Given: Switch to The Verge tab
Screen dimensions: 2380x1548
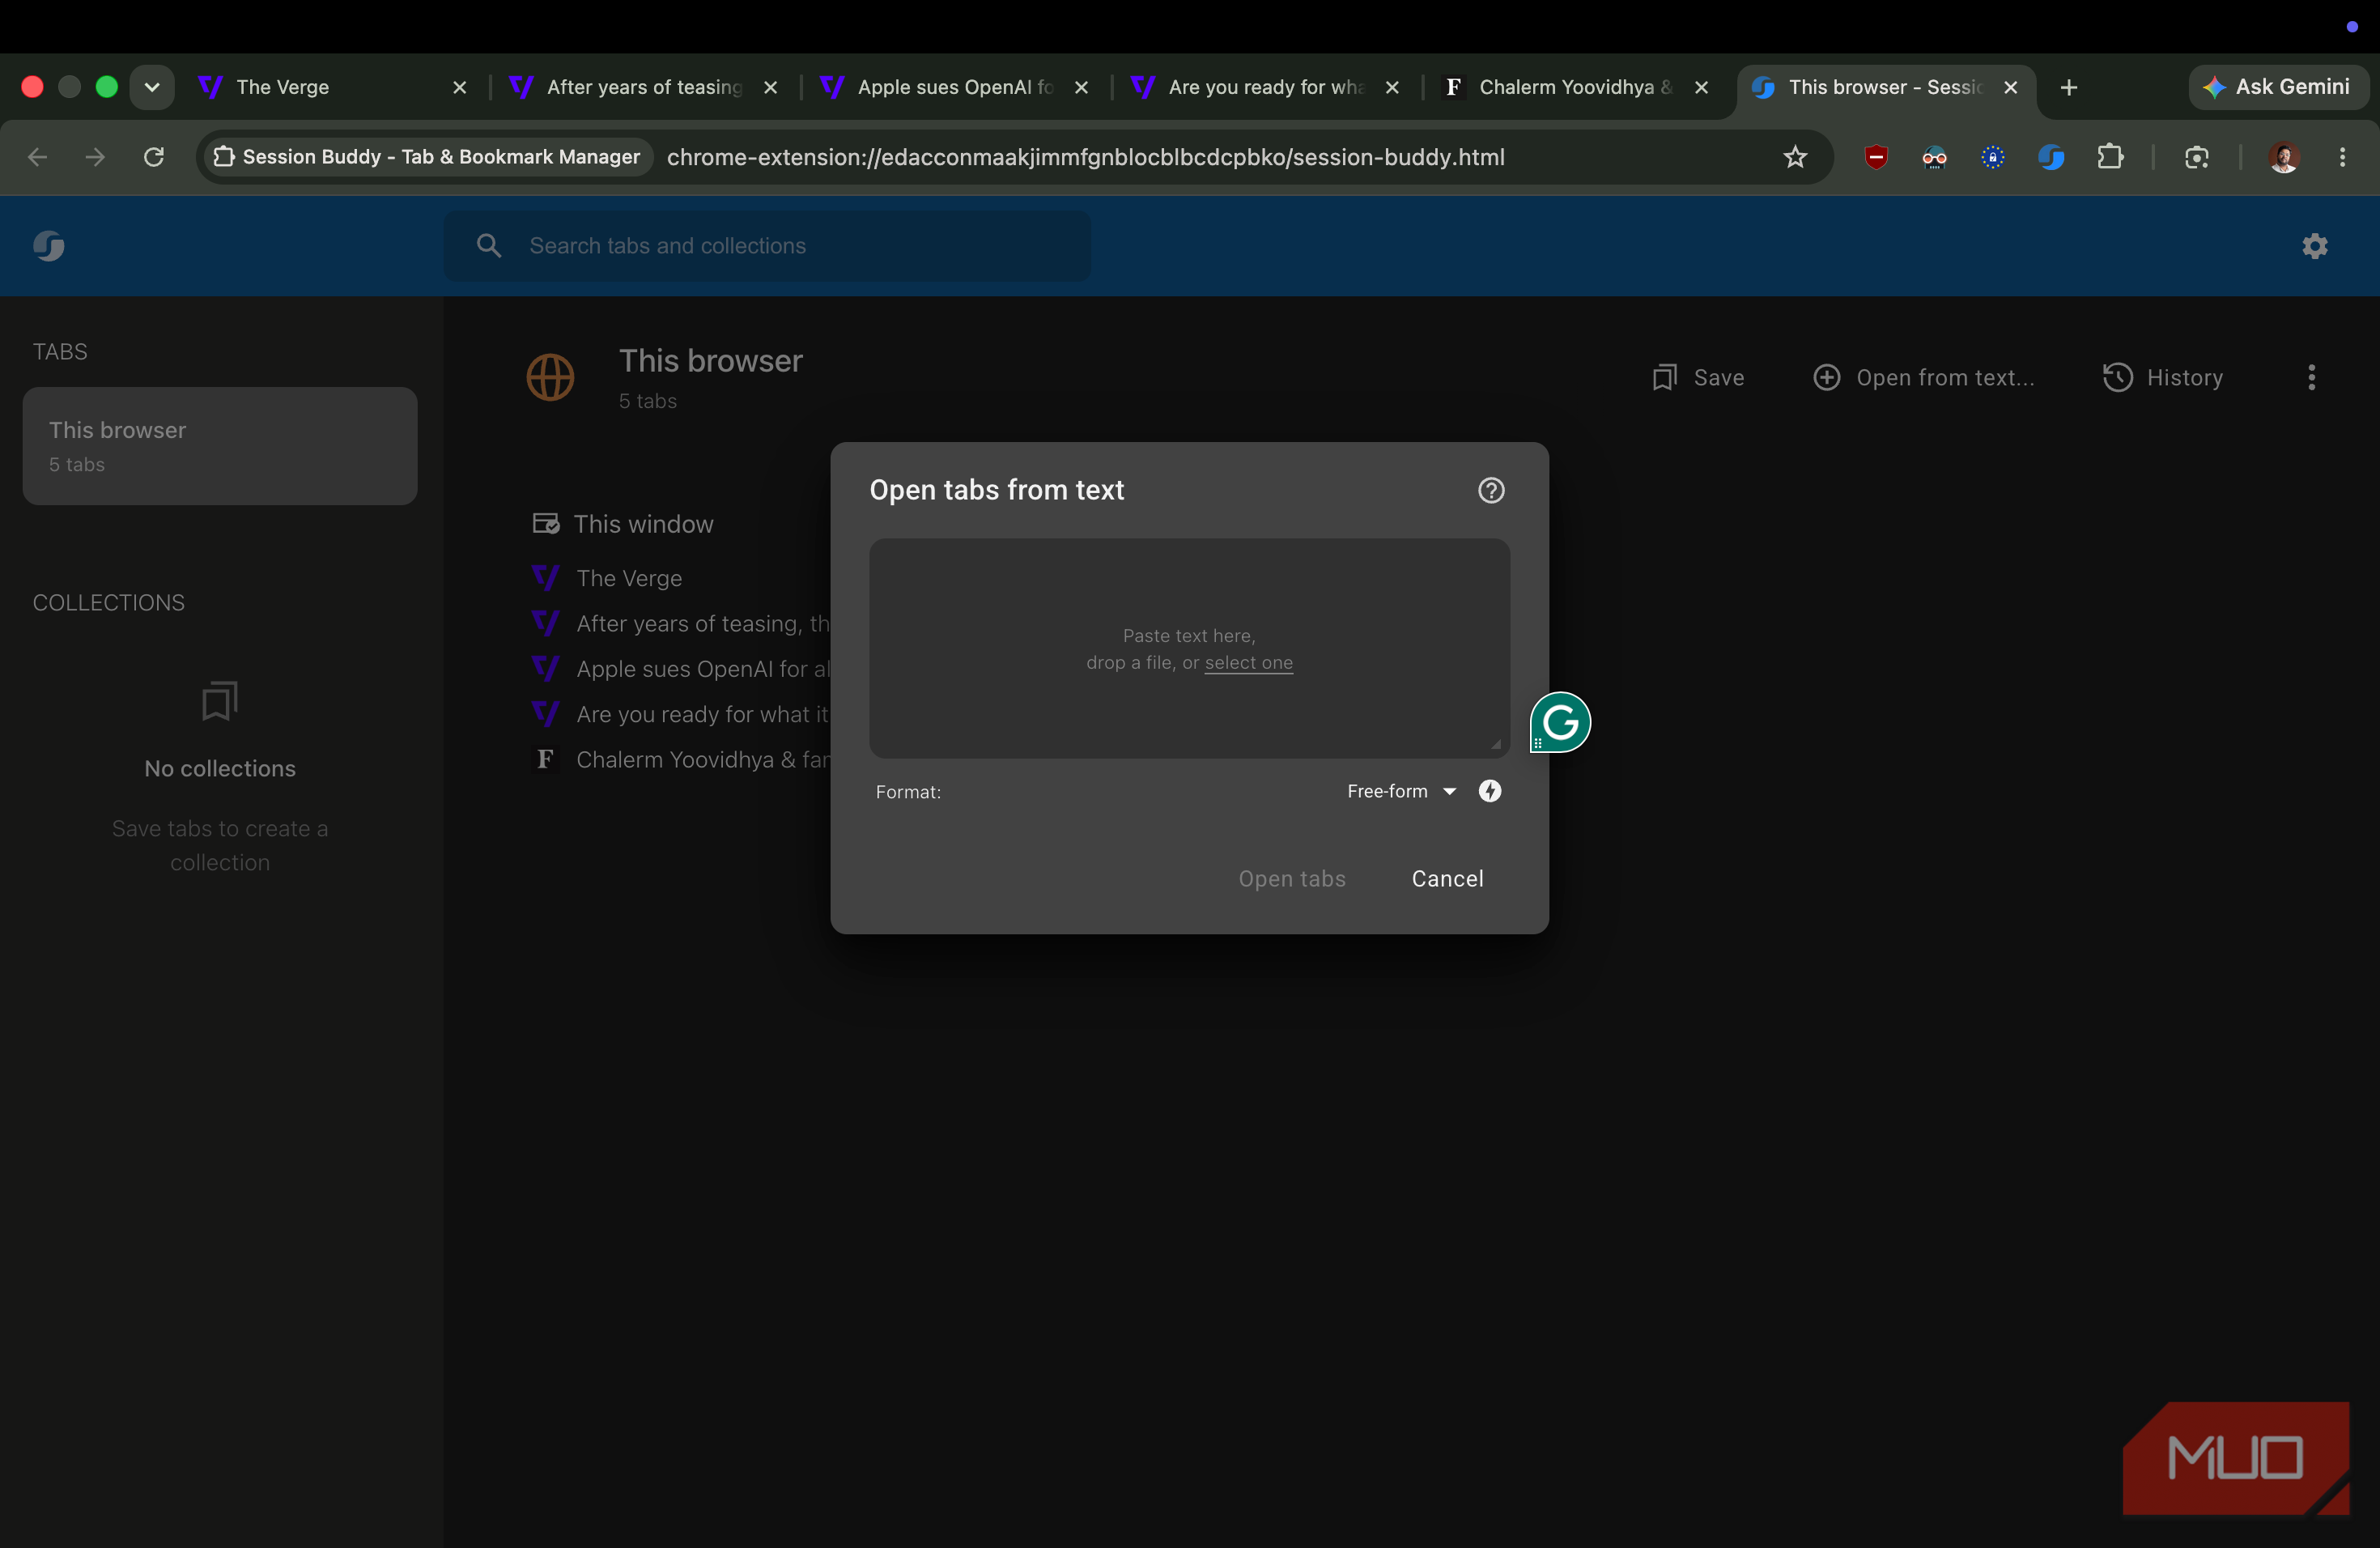Looking at the screenshot, I should pos(330,87).
